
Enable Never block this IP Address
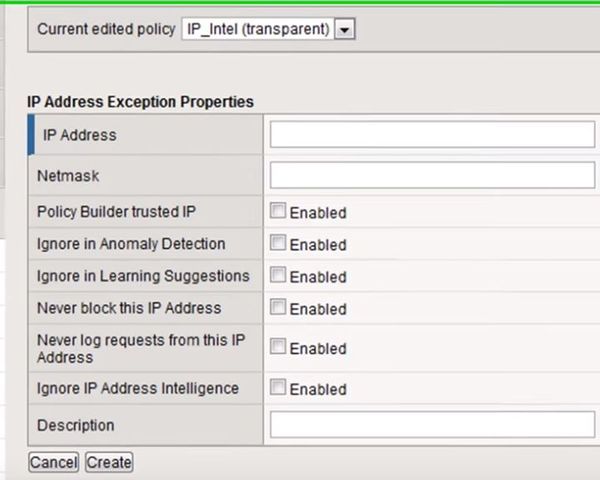(x=278, y=307)
